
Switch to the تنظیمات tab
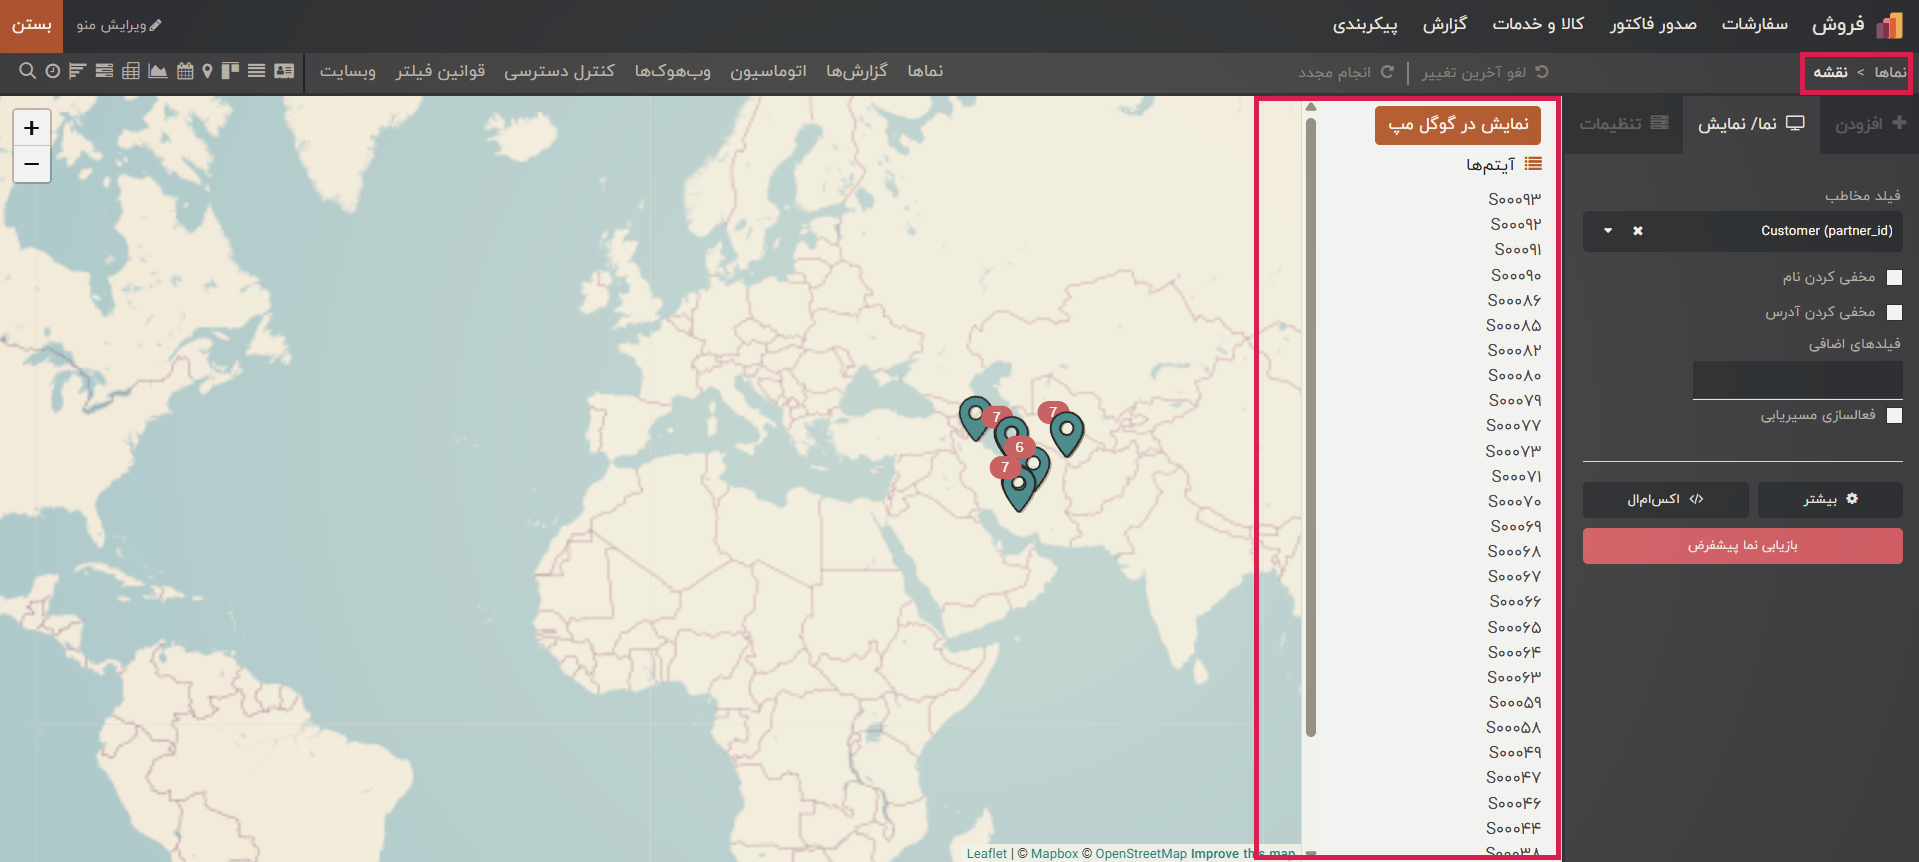(x=1623, y=124)
